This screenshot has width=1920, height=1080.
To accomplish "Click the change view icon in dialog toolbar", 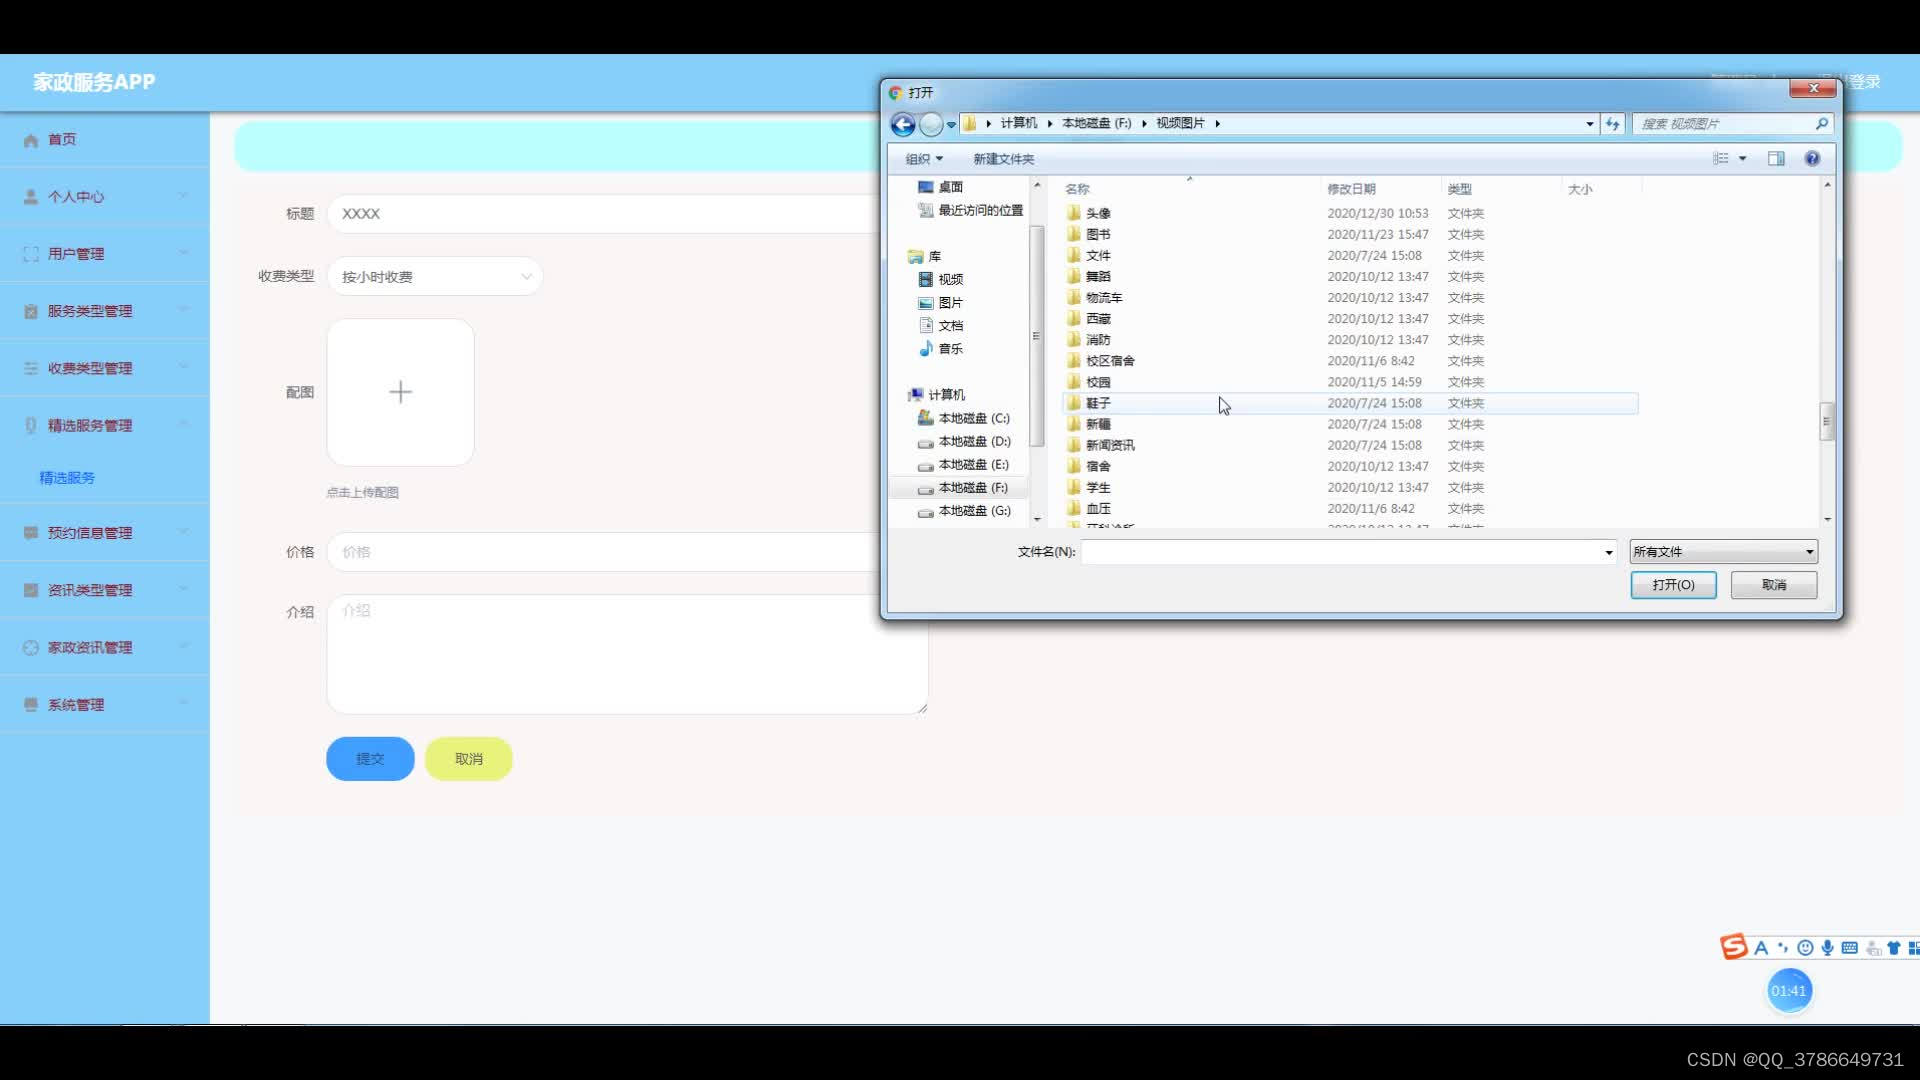I will click(1721, 159).
